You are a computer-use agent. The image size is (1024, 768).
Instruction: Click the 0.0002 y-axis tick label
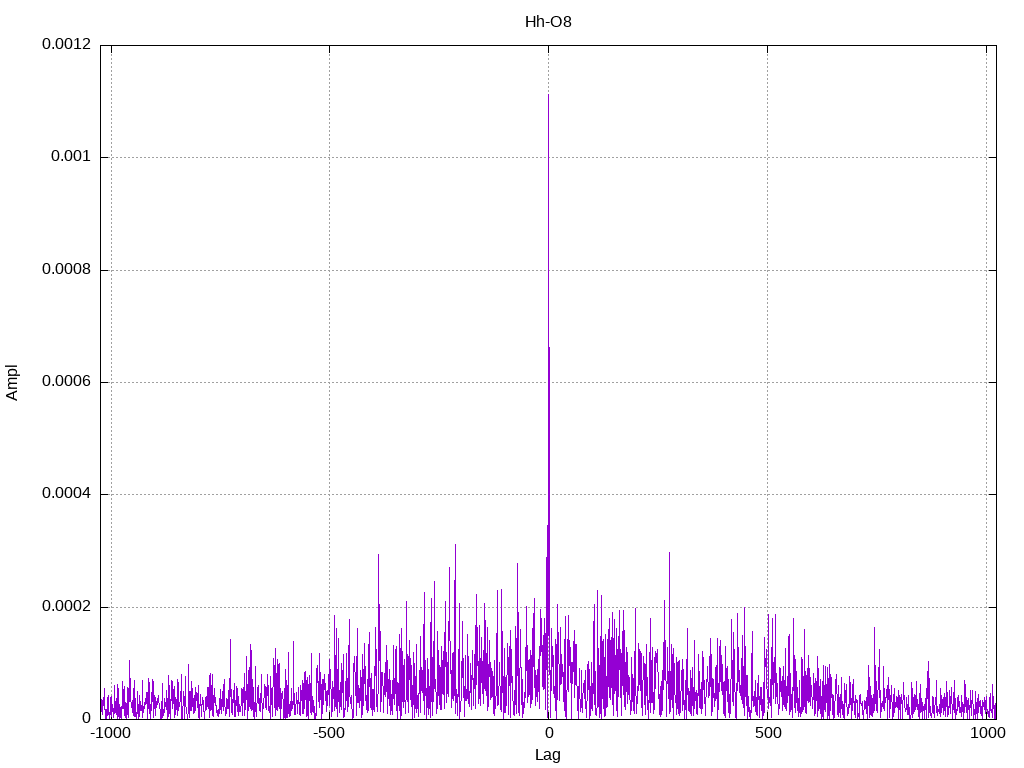click(x=67, y=606)
